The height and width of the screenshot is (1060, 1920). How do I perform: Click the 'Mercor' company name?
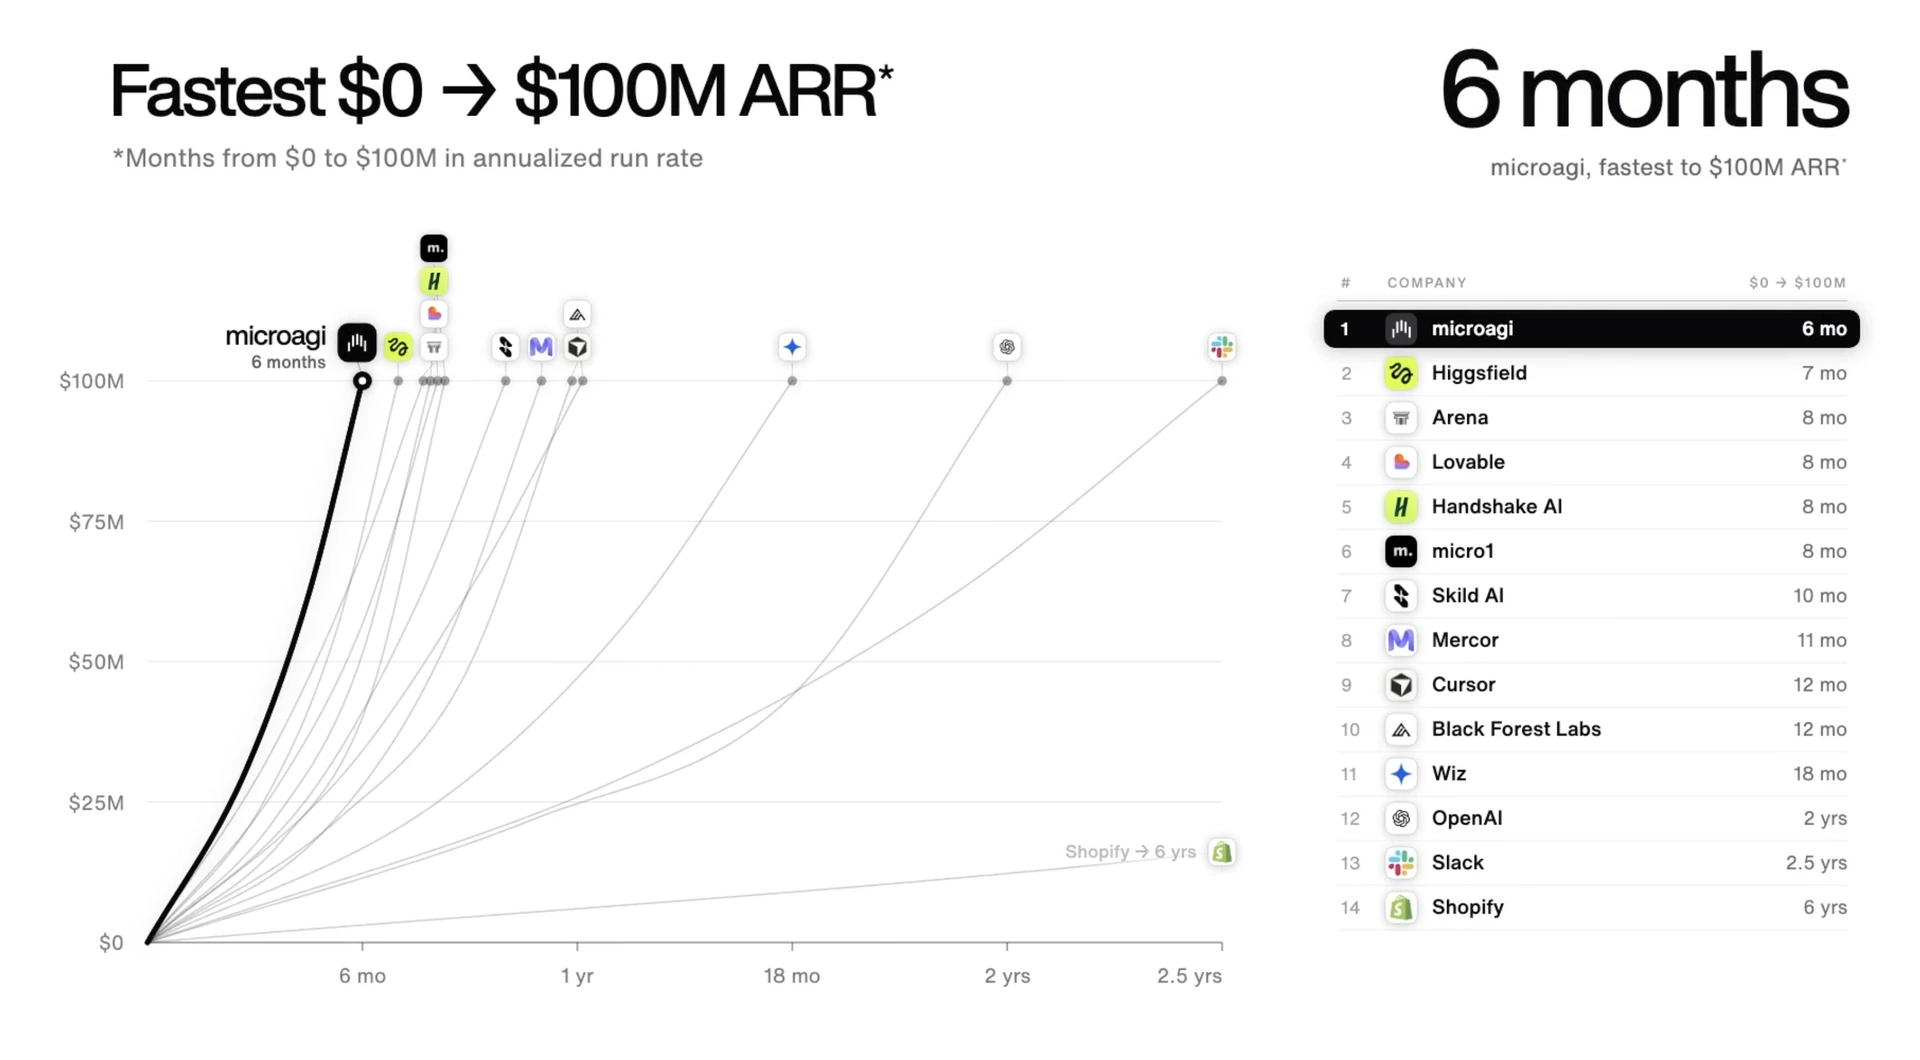(x=1465, y=640)
